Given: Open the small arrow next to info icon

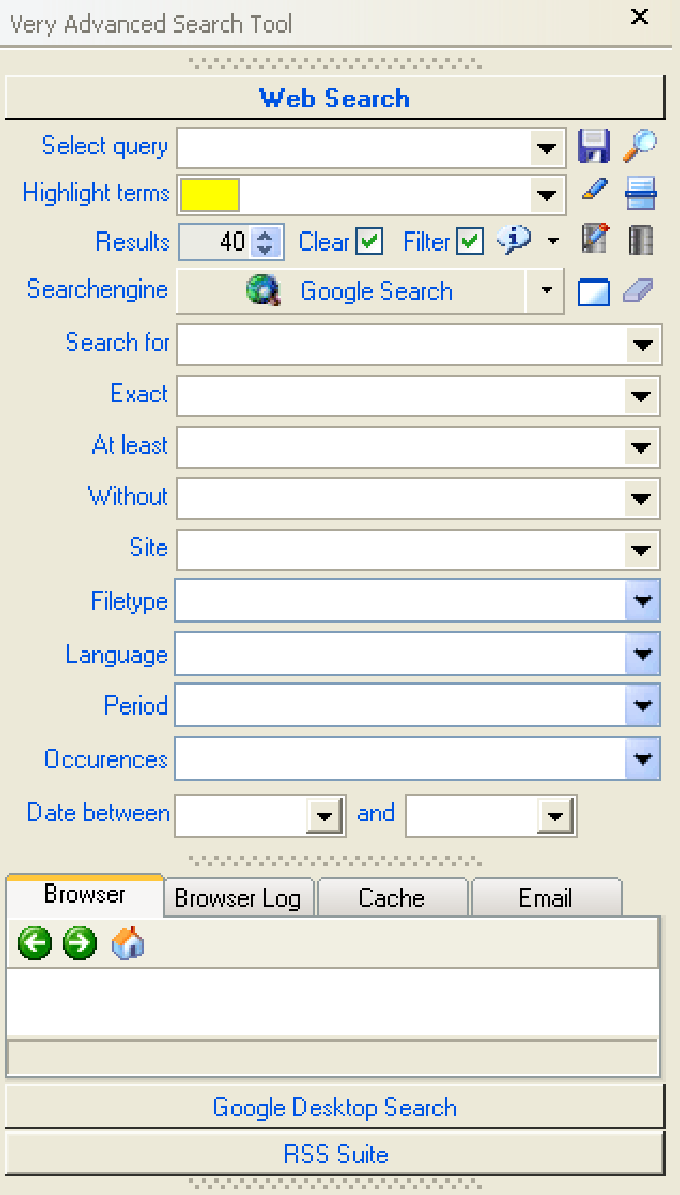Looking at the screenshot, I should click(x=553, y=242).
